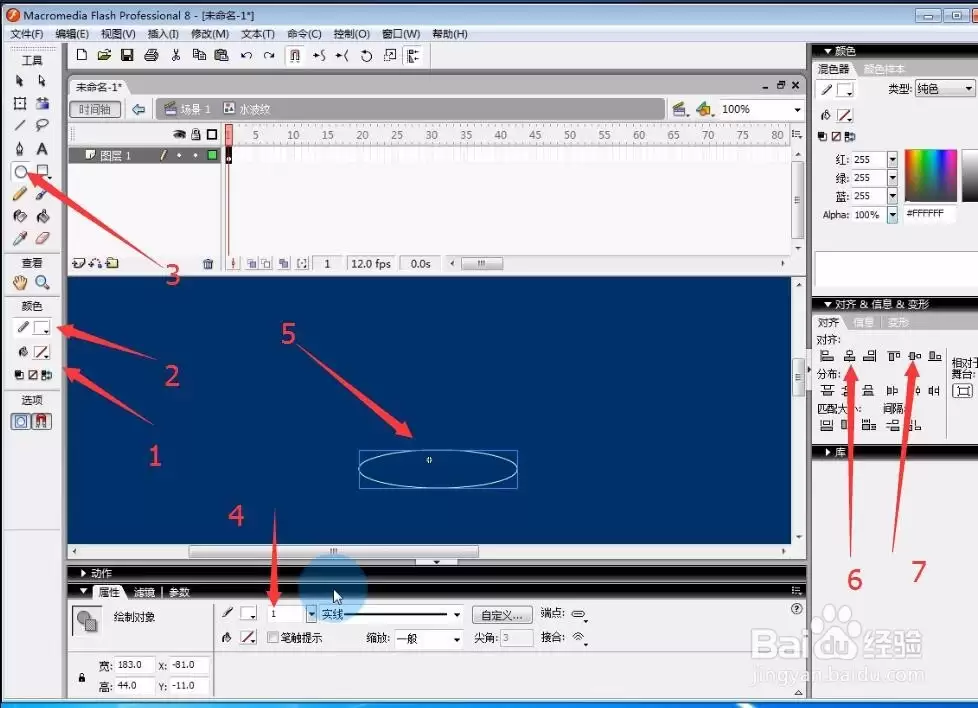The width and height of the screenshot is (978, 708).
Task: Select the Oval tool in toolbox
Action: click(x=21, y=172)
